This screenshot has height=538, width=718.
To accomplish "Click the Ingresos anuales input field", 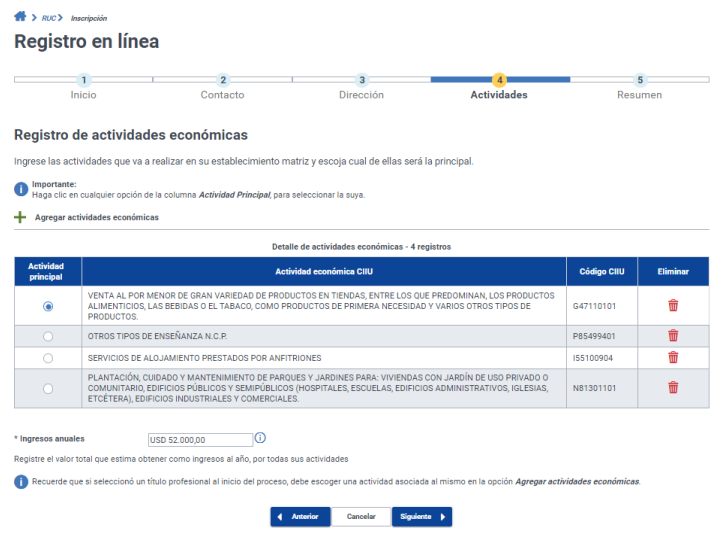I will pos(200,440).
